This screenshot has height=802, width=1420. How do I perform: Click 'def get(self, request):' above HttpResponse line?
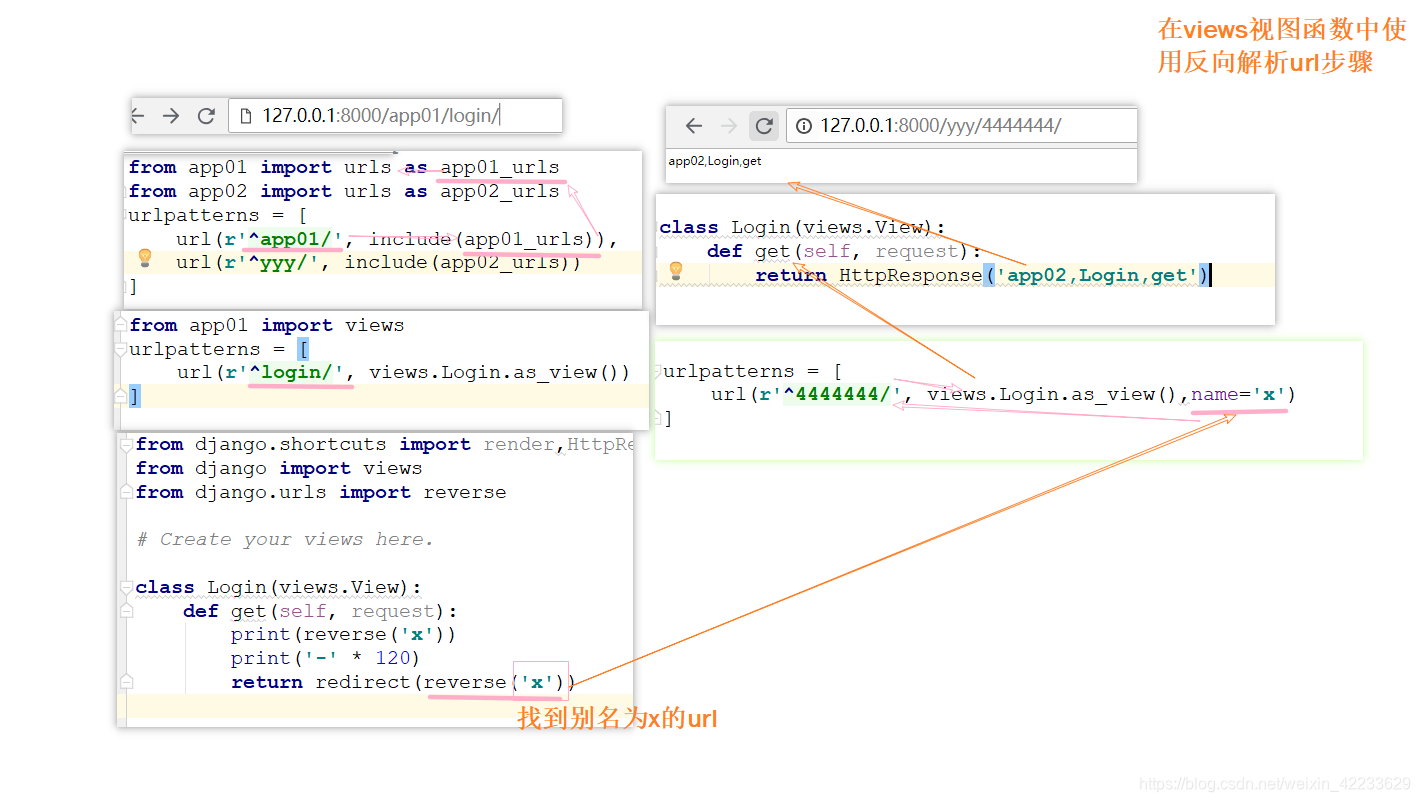(x=844, y=251)
